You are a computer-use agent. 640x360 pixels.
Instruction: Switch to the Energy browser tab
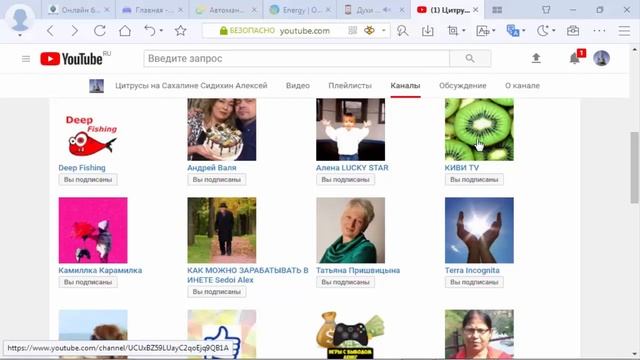pyautogui.click(x=300, y=10)
